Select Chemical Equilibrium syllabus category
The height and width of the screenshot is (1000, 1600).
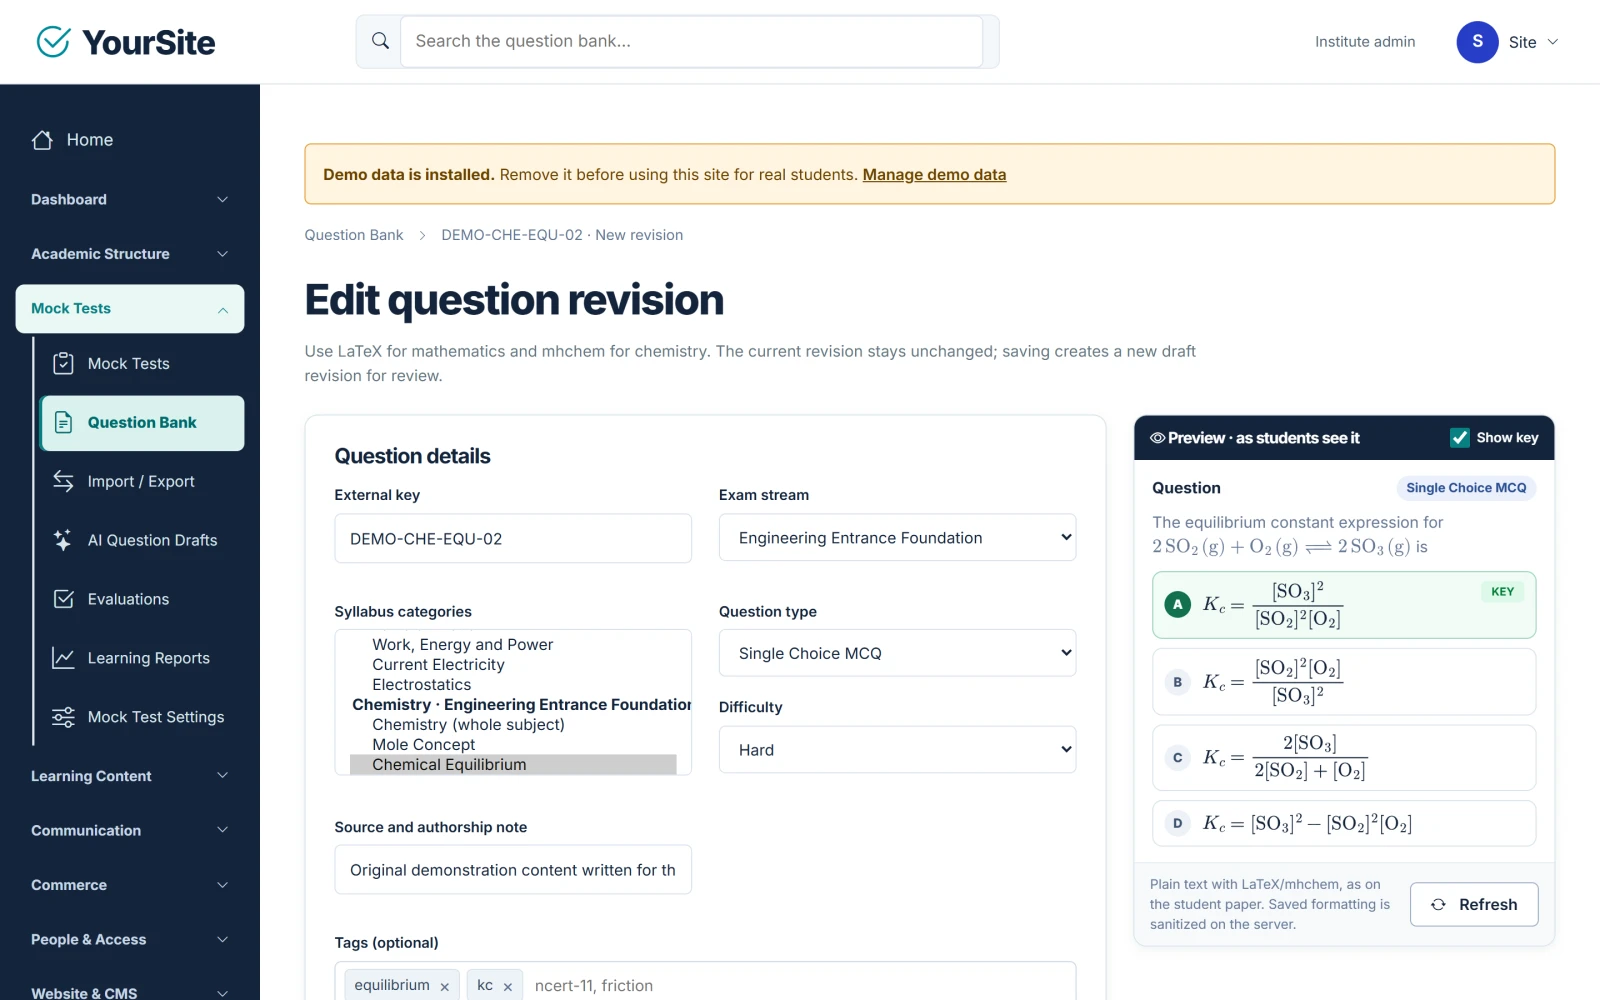click(513, 765)
